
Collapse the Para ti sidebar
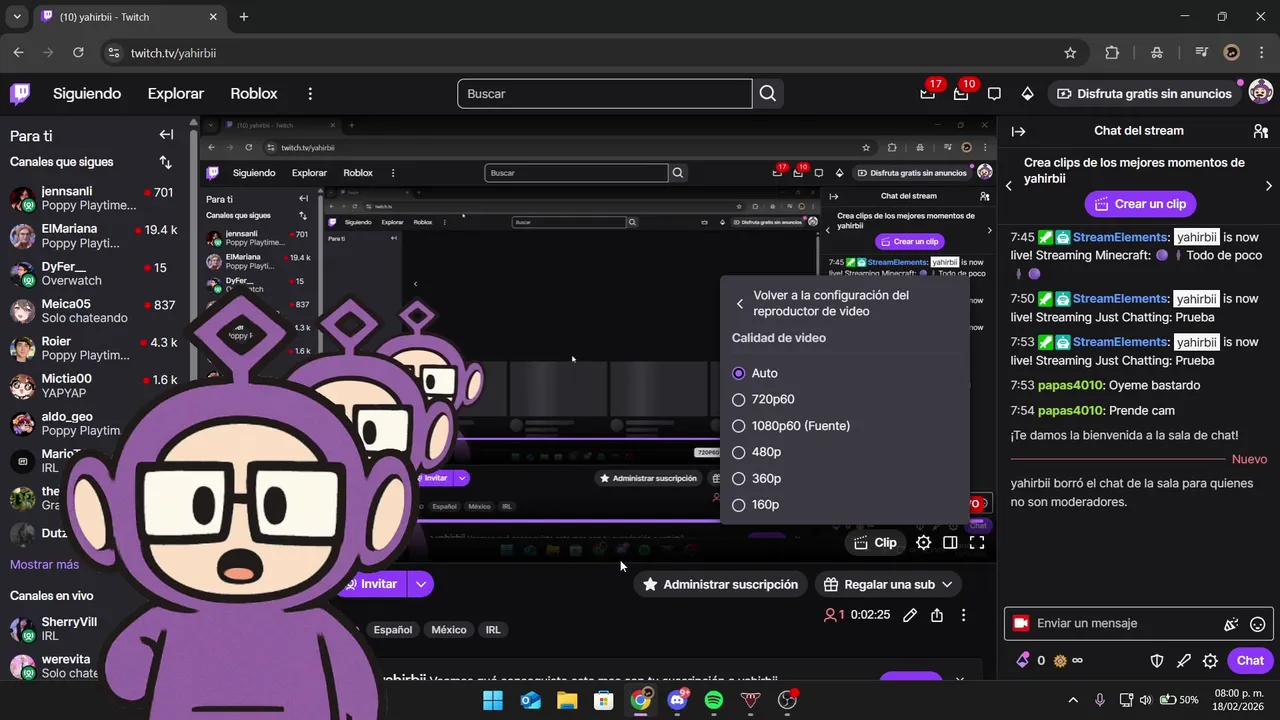click(x=166, y=135)
